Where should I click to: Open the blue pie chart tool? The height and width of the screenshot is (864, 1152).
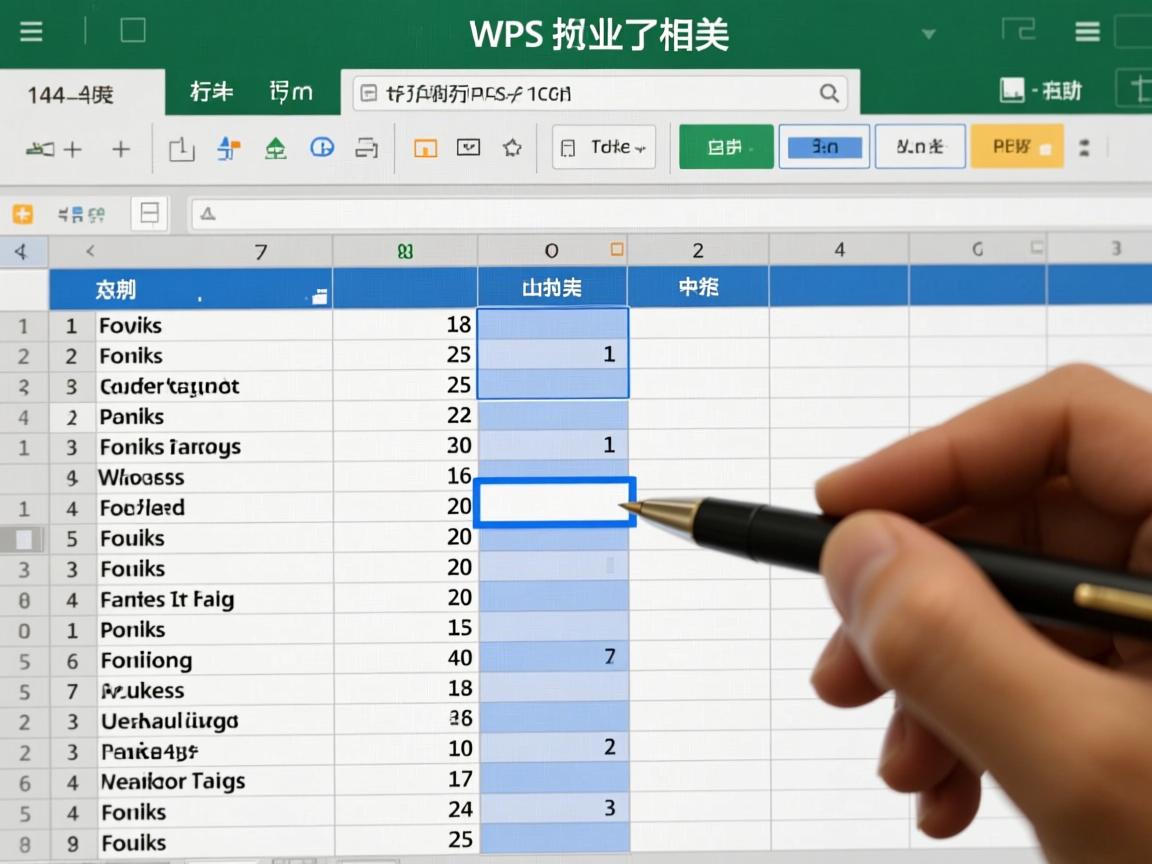pyautogui.click(x=322, y=147)
